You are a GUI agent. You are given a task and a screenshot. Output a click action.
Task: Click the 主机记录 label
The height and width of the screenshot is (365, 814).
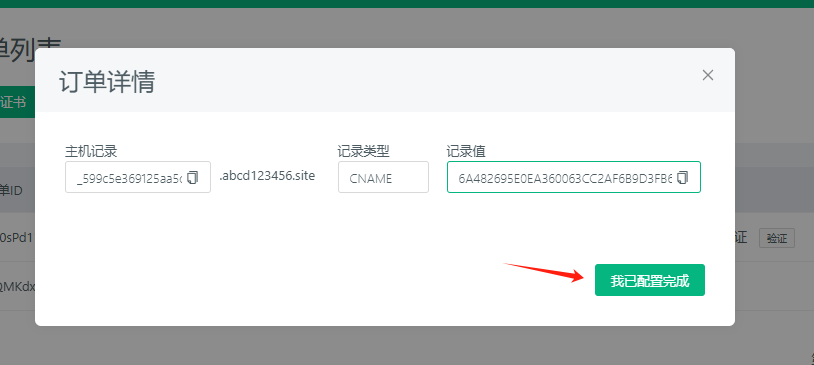click(91, 152)
